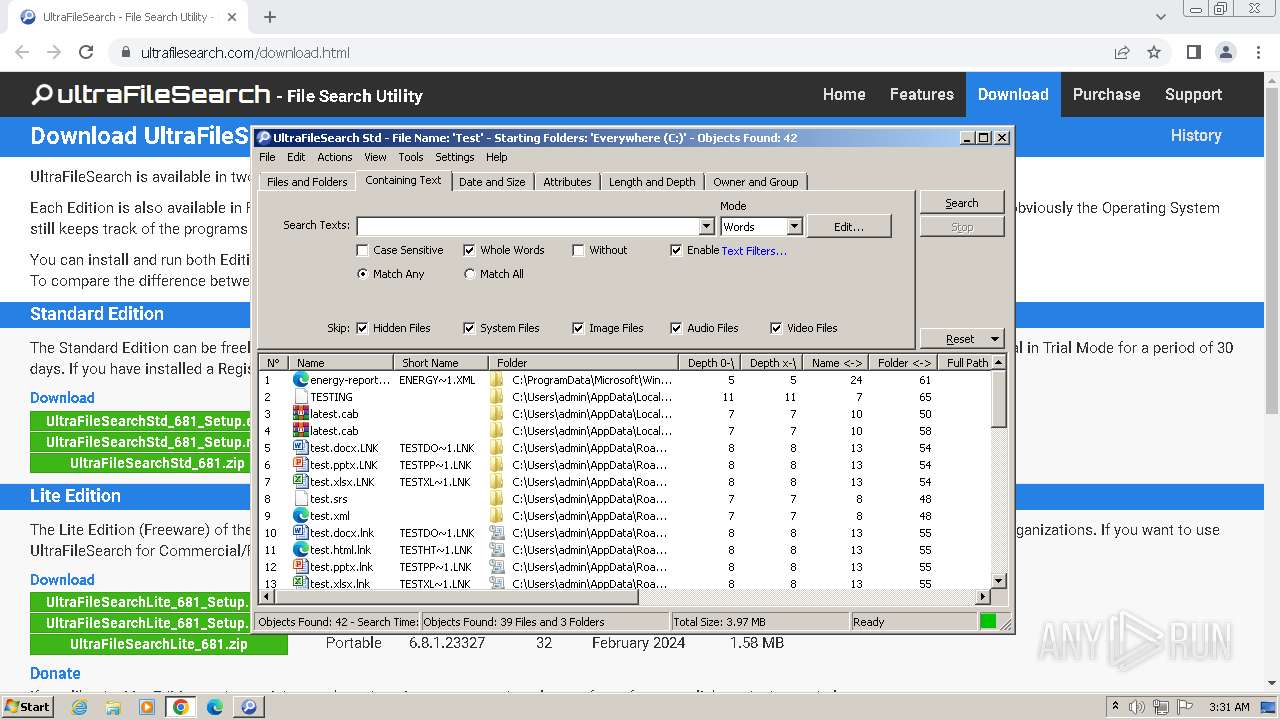This screenshot has height=720, width=1280.
Task: Switch to the Attributes tab
Action: pyautogui.click(x=567, y=182)
